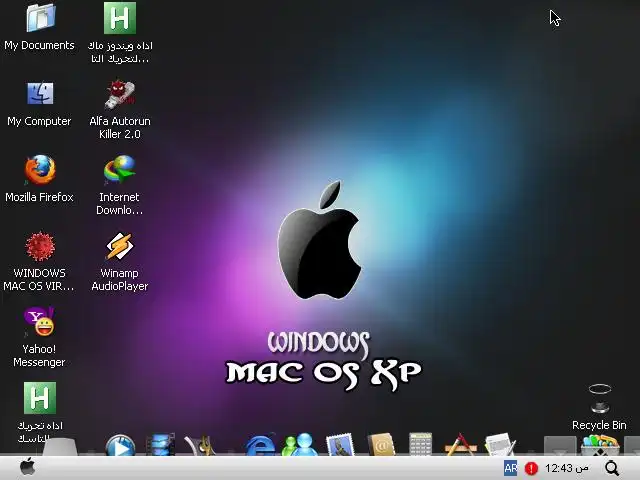Viewport: 640px width, 480px height.
Task: Click the 12:43 taskbar clock
Action: pyautogui.click(x=567, y=468)
